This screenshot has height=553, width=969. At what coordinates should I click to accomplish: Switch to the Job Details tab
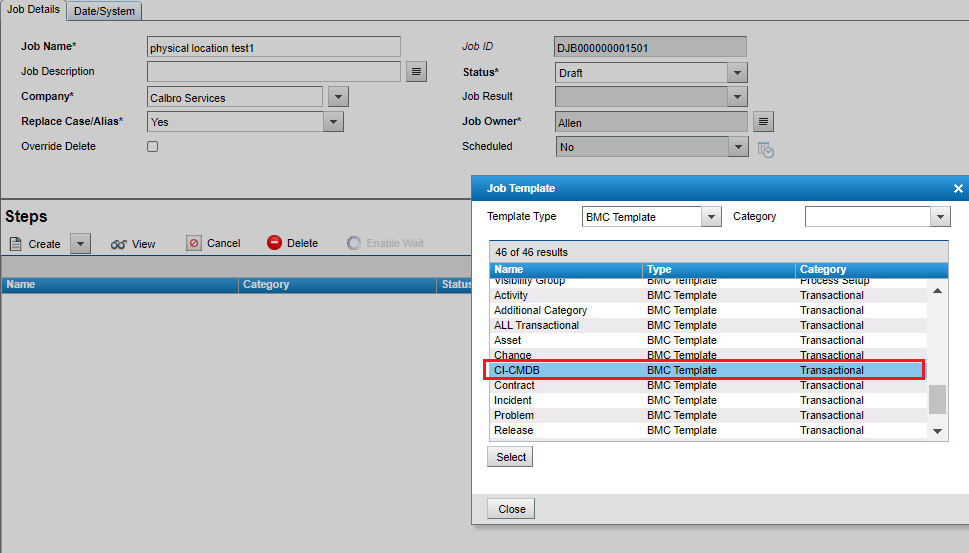(x=33, y=10)
